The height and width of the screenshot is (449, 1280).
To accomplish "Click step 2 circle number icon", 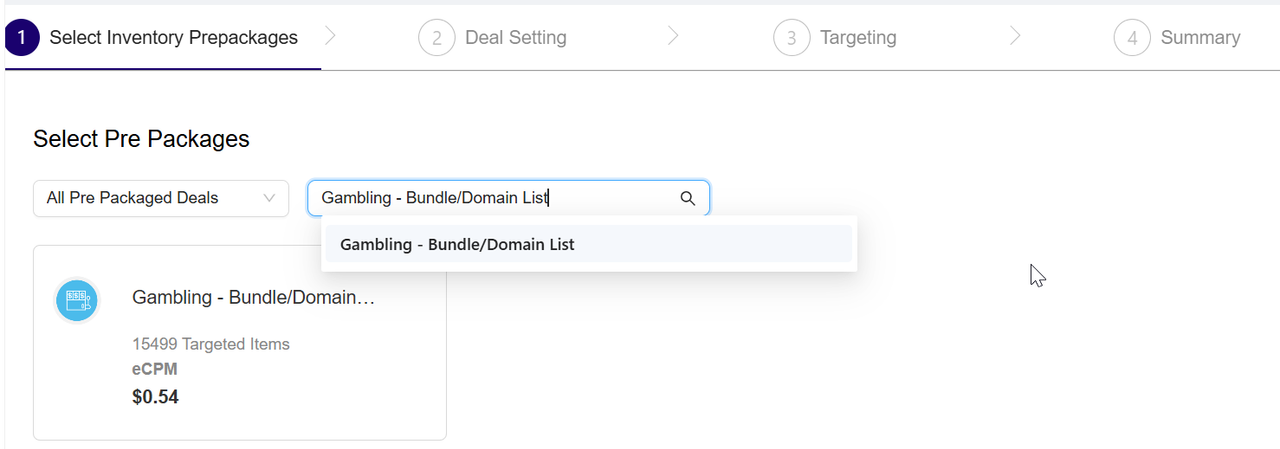I will (436, 38).
